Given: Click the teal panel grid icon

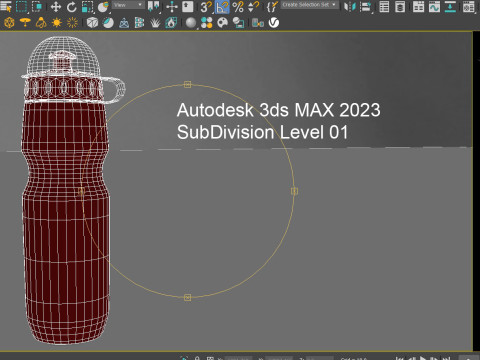Looking at the screenshot, I should point(140,23).
